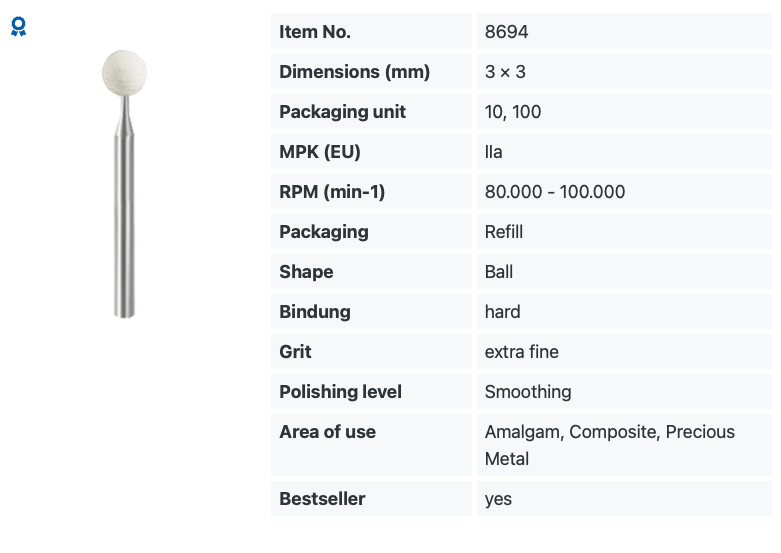Click the 3 × 3 dimensions value
Screen dimensions: 781x553
point(505,72)
